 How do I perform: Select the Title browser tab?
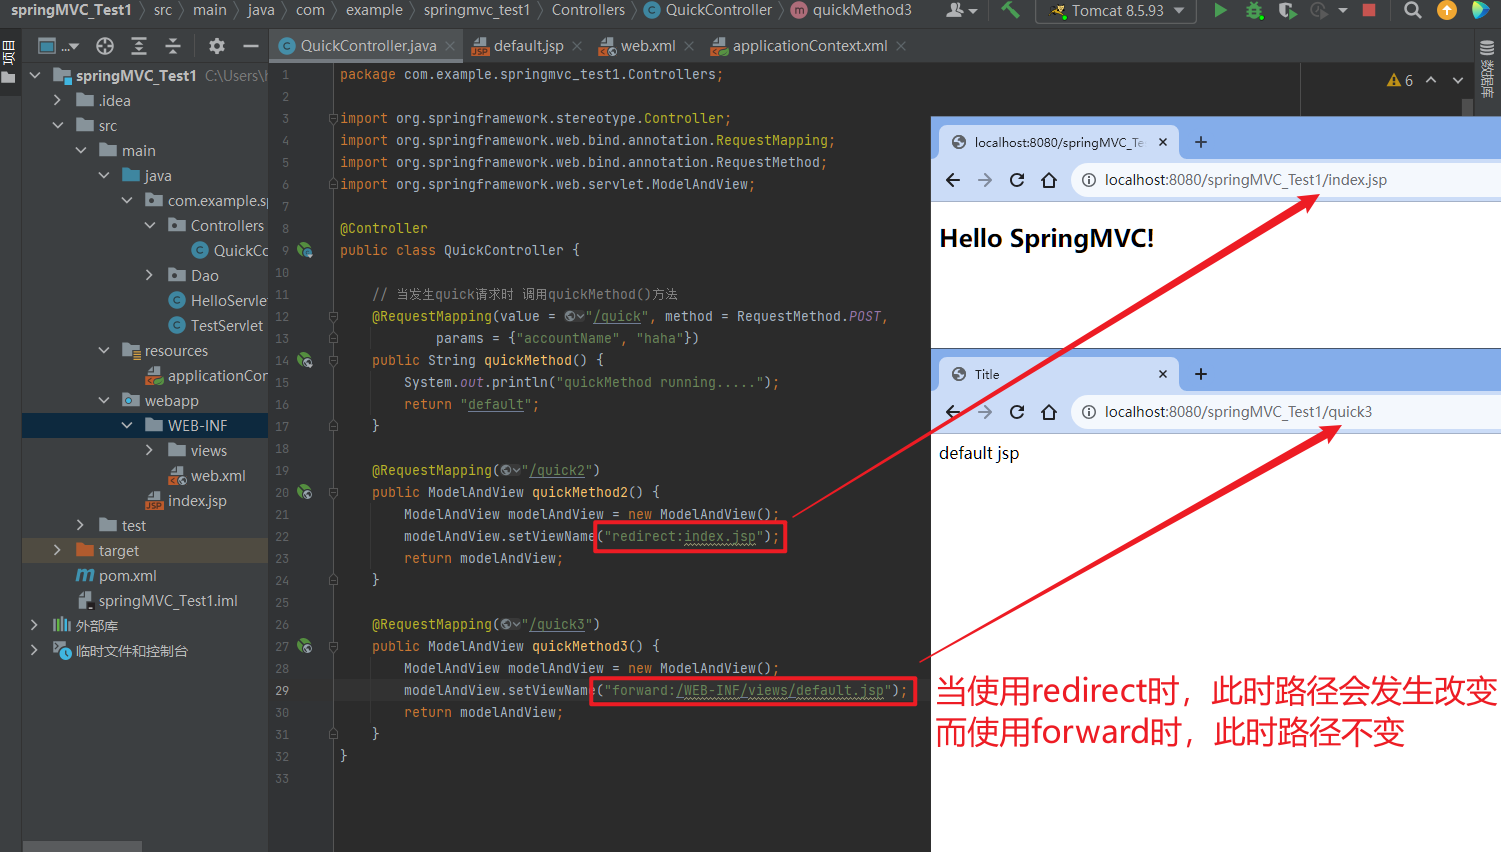point(1059,374)
